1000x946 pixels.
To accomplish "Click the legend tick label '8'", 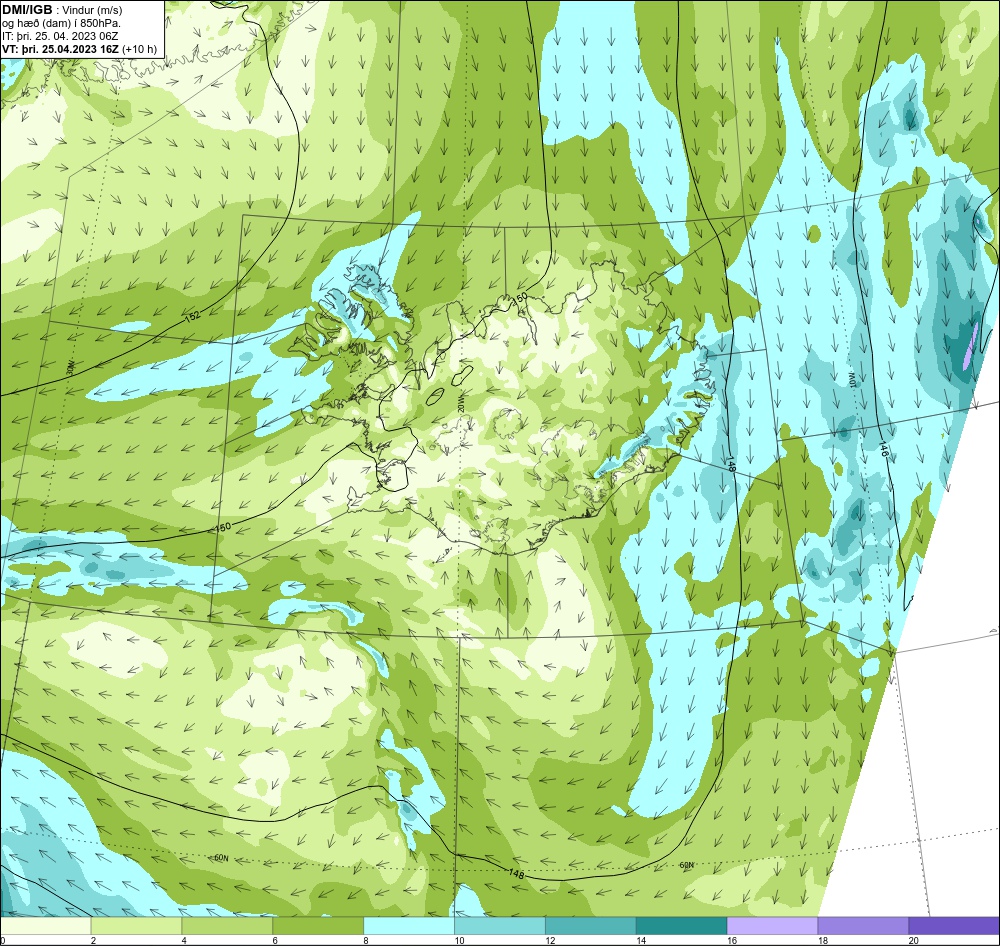I will click(x=367, y=940).
